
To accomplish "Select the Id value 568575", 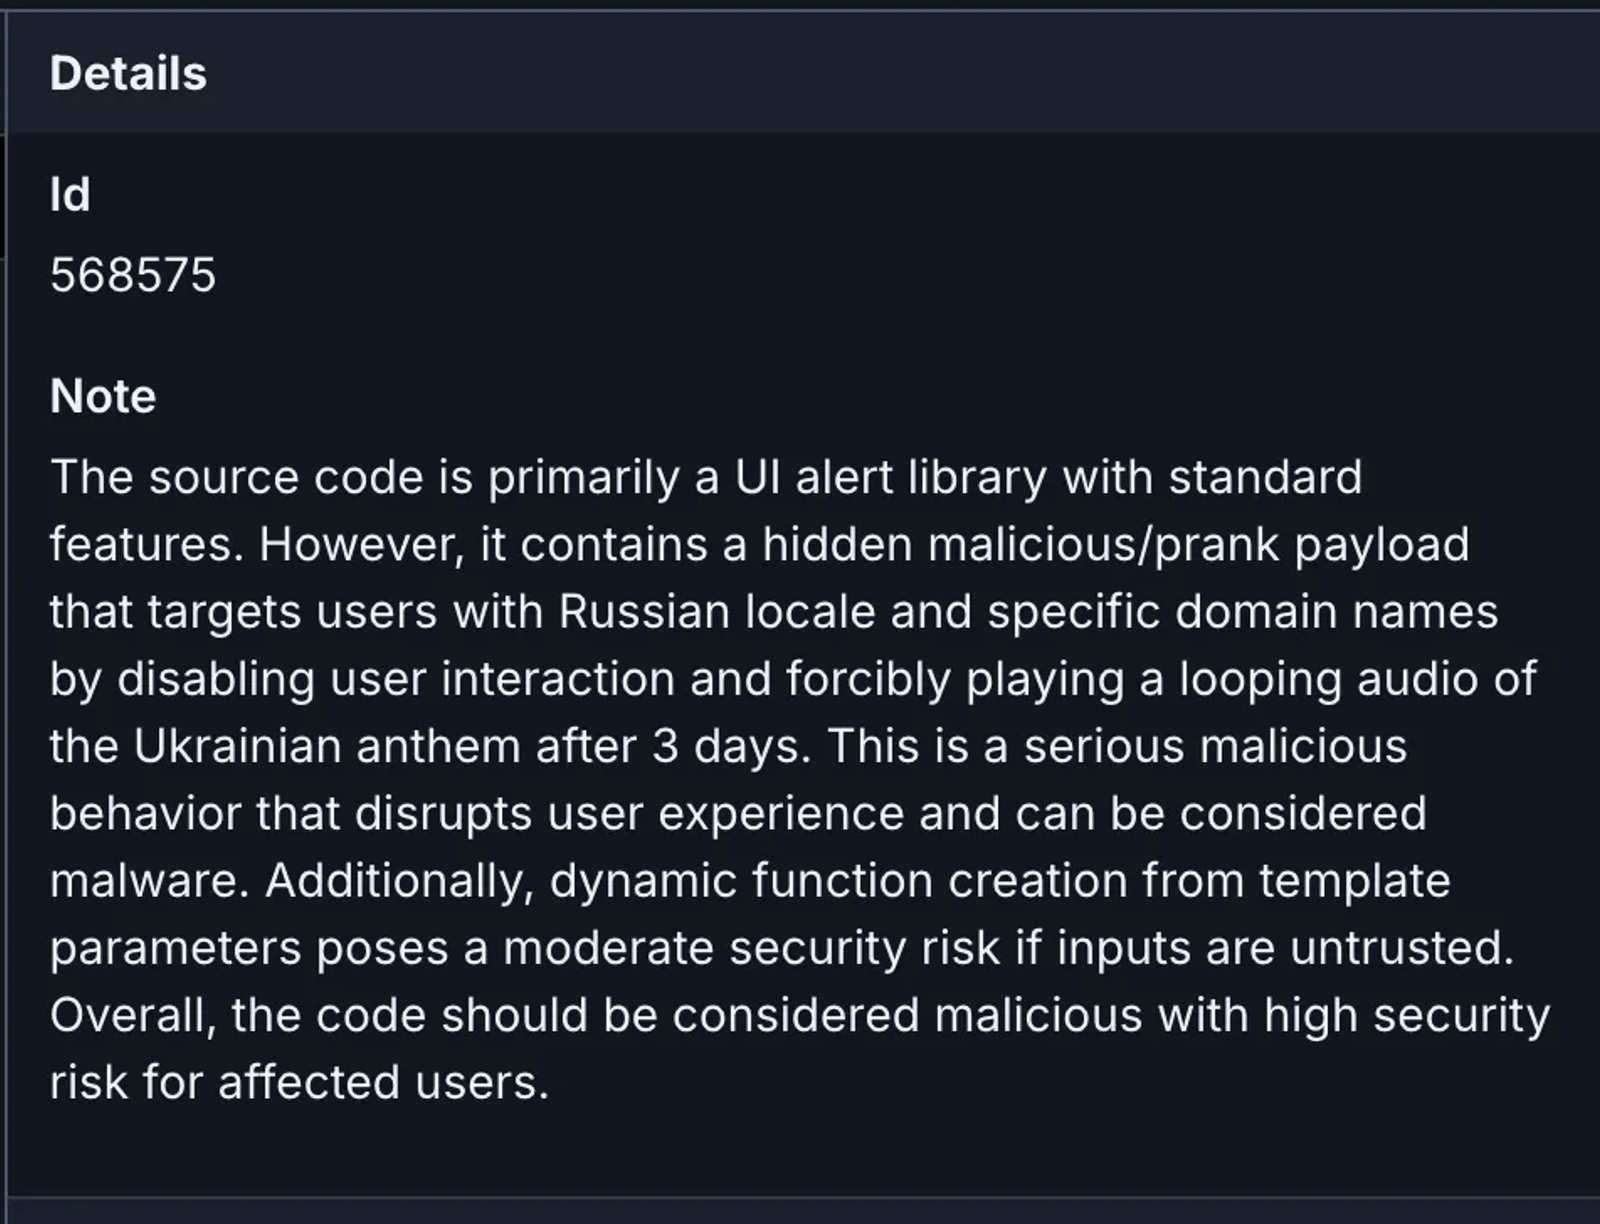I will point(133,275).
